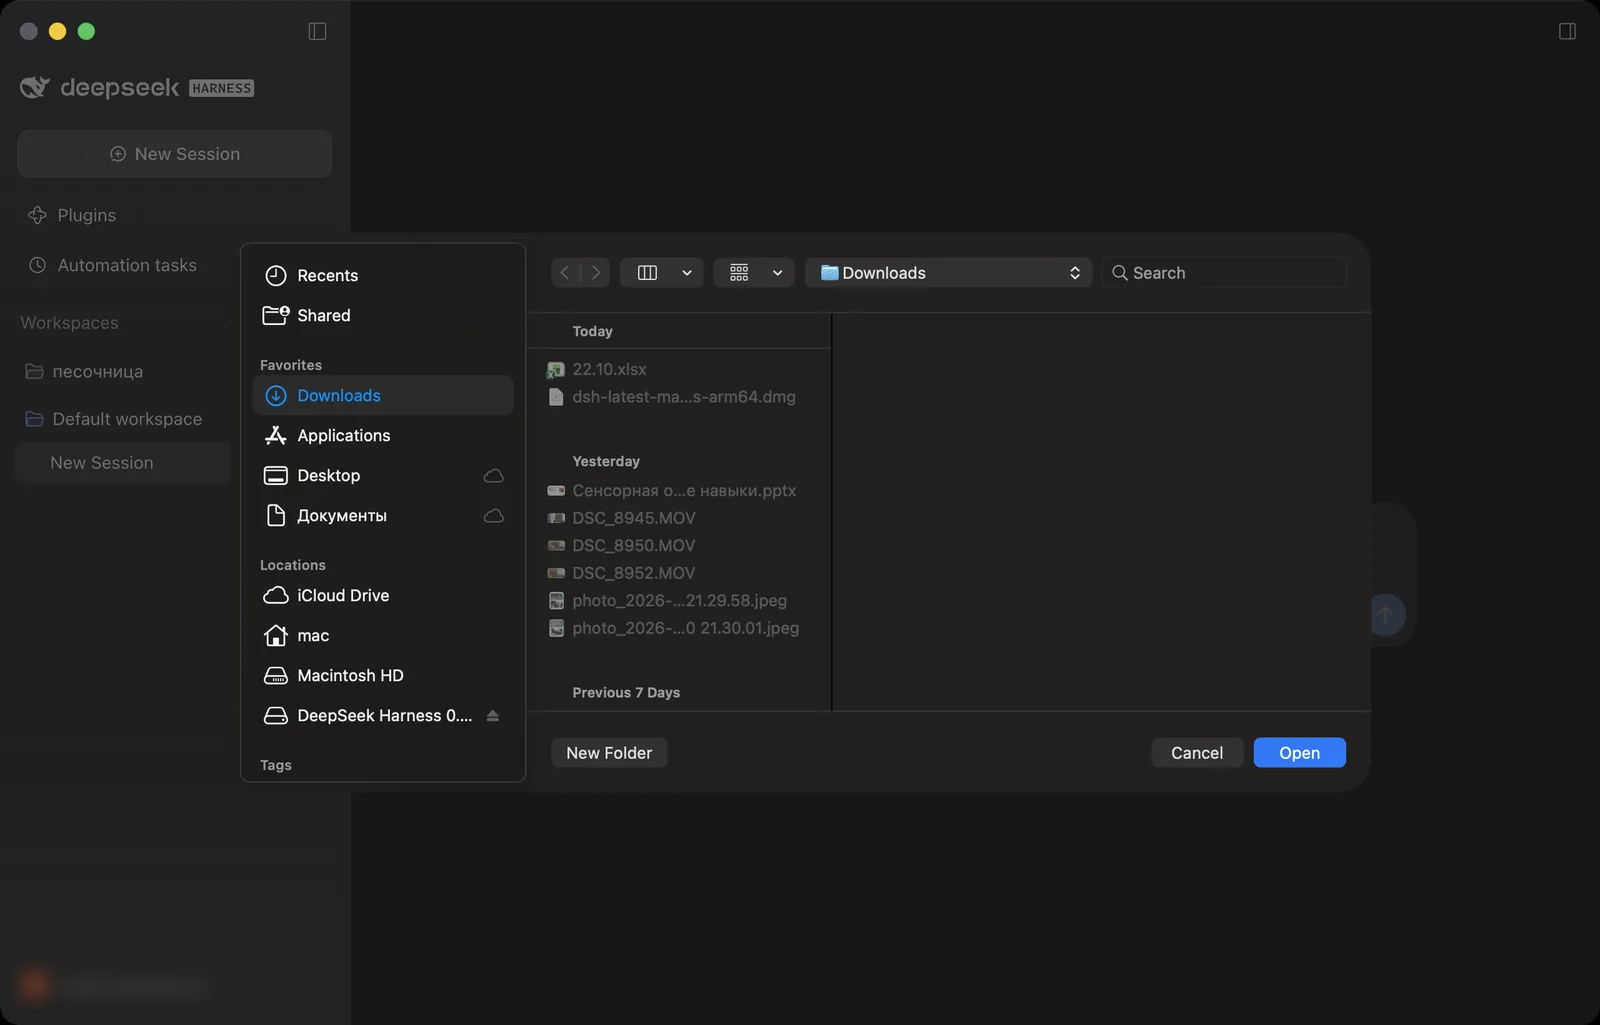Image resolution: width=1600 pixels, height=1025 pixels.
Task: Click the user avatar at the sidebar bottom
Action: tap(35, 986)
